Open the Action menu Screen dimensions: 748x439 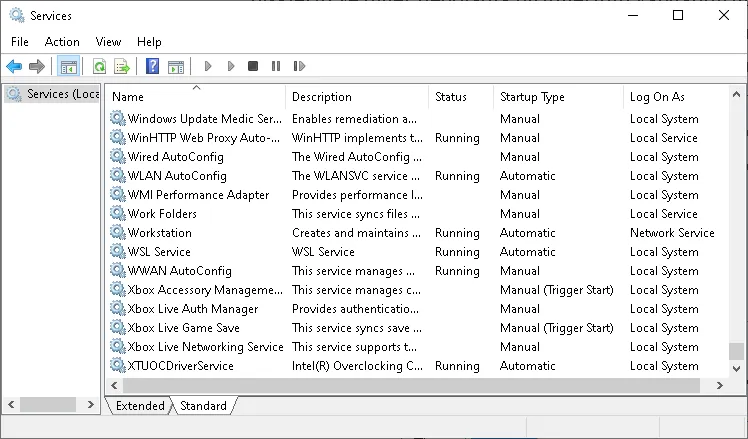(x=62, y=42)
